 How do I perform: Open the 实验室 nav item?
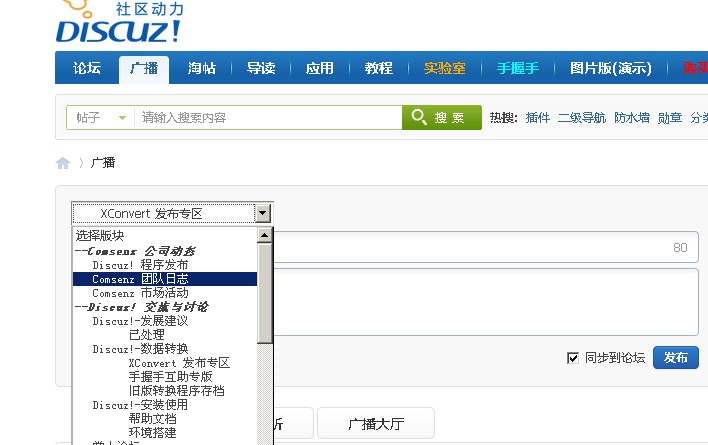coord(444,68)
